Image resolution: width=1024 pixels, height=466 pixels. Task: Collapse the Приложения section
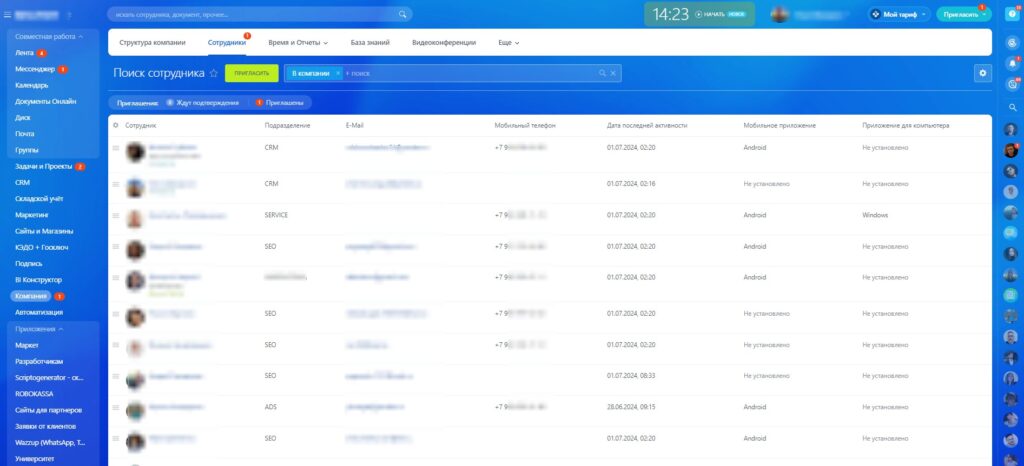tap(61, 329)
